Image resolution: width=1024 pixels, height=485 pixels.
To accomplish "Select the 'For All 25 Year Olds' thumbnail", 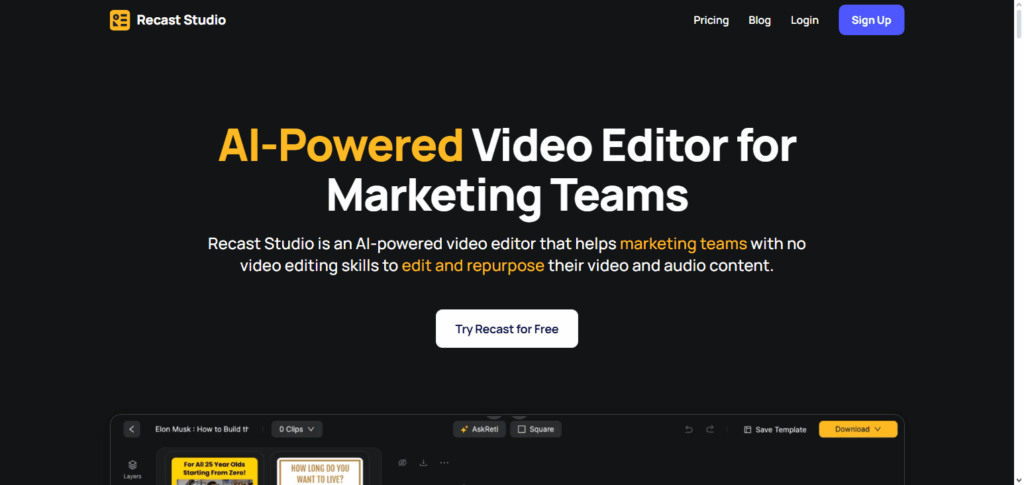I will point(215,470).
